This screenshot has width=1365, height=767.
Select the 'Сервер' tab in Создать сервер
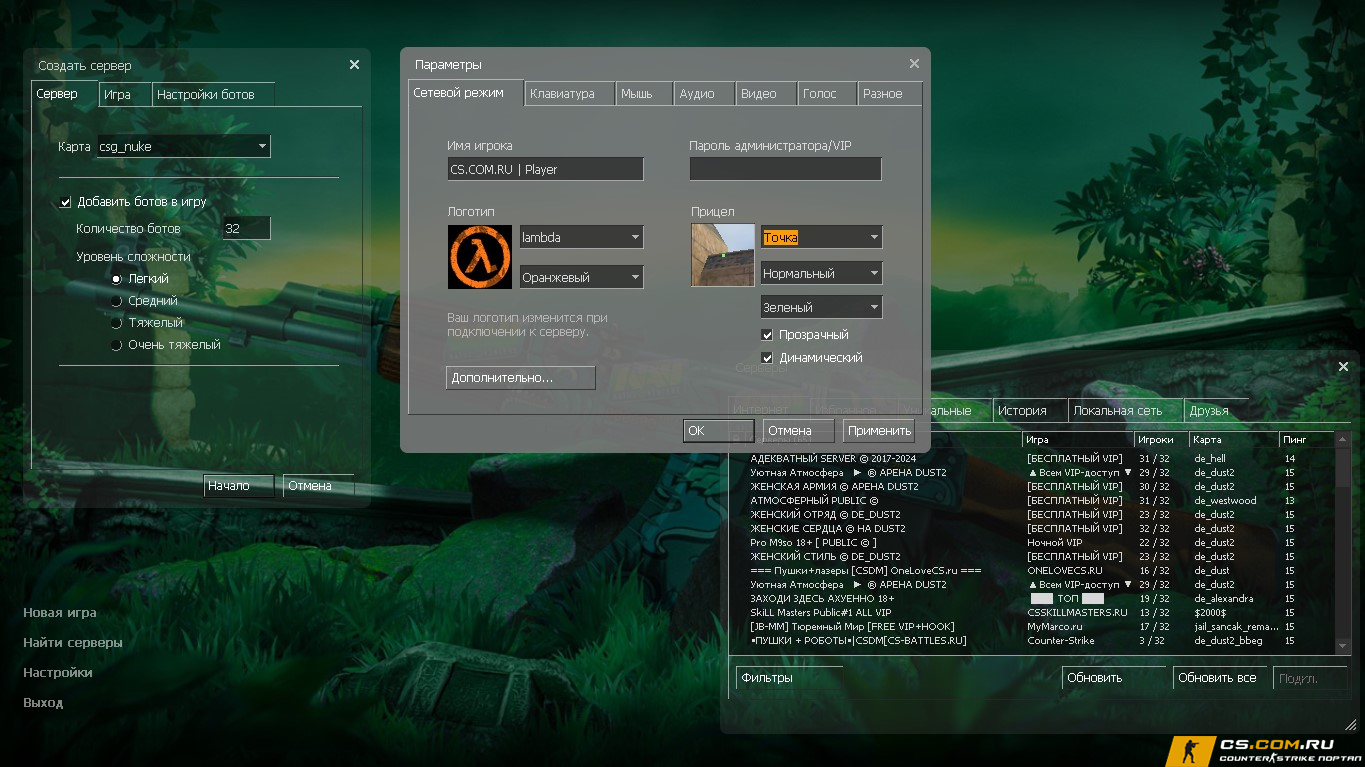(64, 93)
